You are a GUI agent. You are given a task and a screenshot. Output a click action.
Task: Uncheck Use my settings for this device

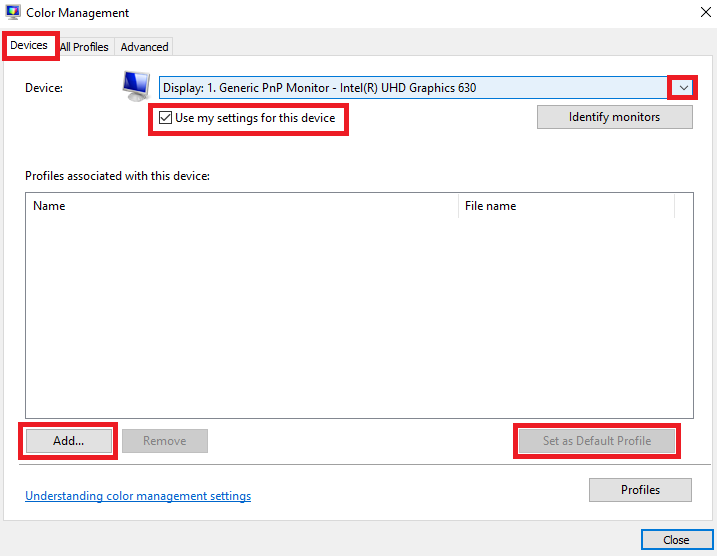[x=165, y=118]
